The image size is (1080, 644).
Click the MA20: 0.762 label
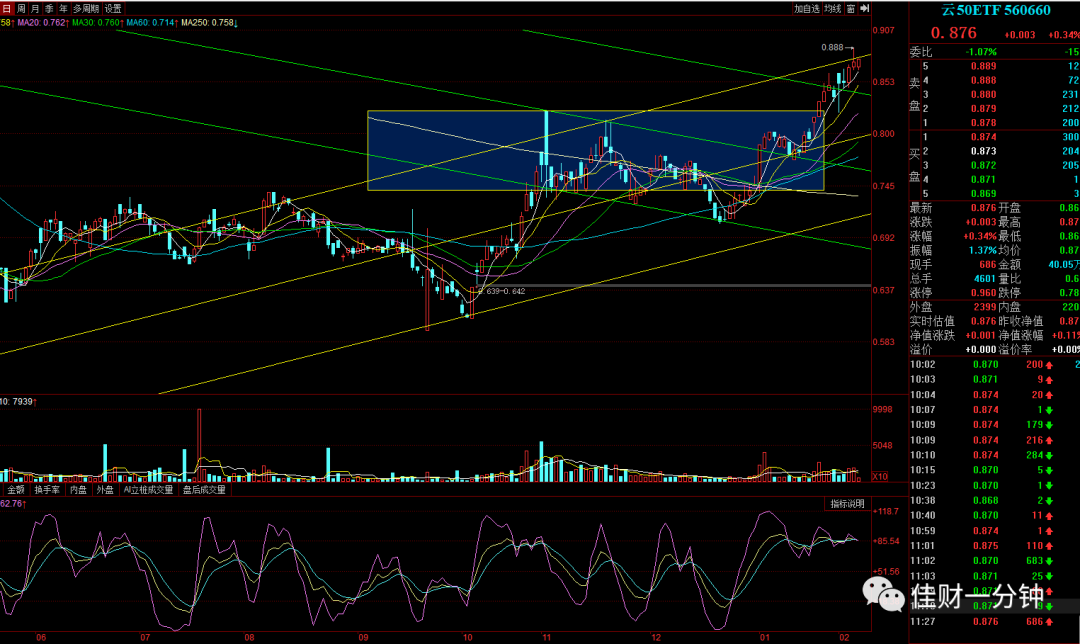(42, 23)
